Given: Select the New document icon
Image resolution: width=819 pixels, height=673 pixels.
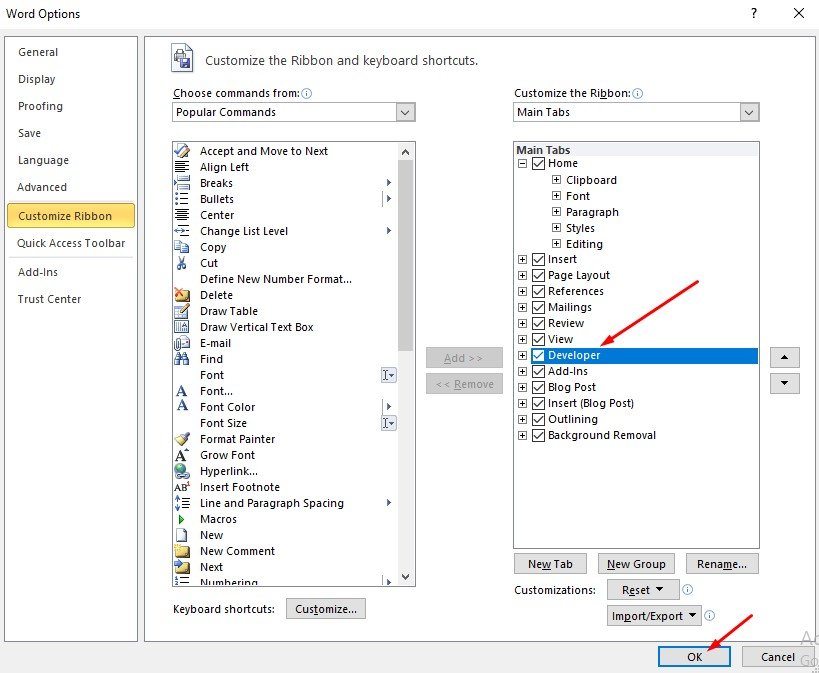Looking at the screenshot, I should click(181, 535).
